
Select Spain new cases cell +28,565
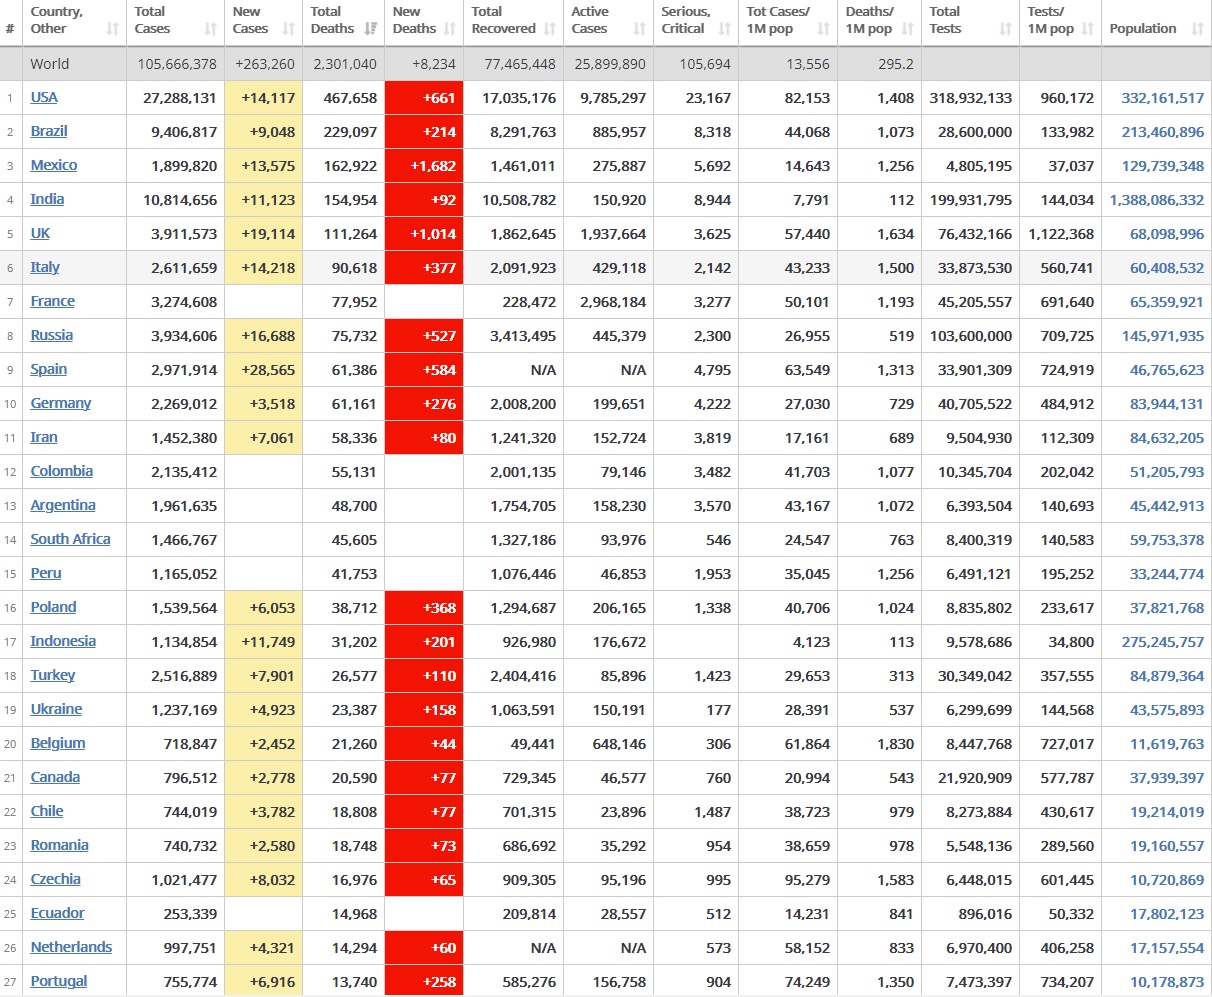(263, 370)
